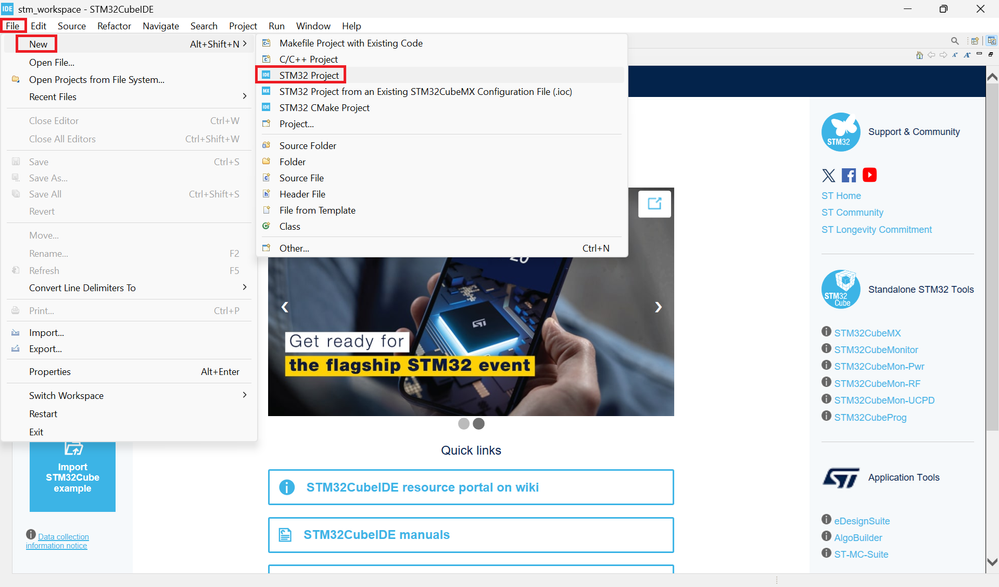Choose Class in New submenu
This screenshot has height=587, width=999.
pos(442,227)
